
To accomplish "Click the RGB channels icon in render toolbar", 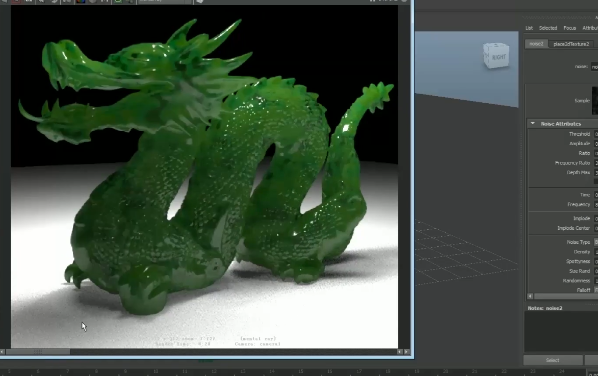I will point(80,2).
